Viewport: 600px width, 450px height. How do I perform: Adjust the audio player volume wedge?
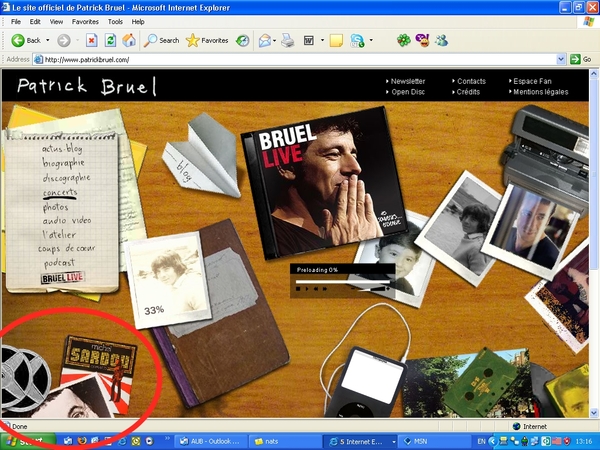(372, 289)
